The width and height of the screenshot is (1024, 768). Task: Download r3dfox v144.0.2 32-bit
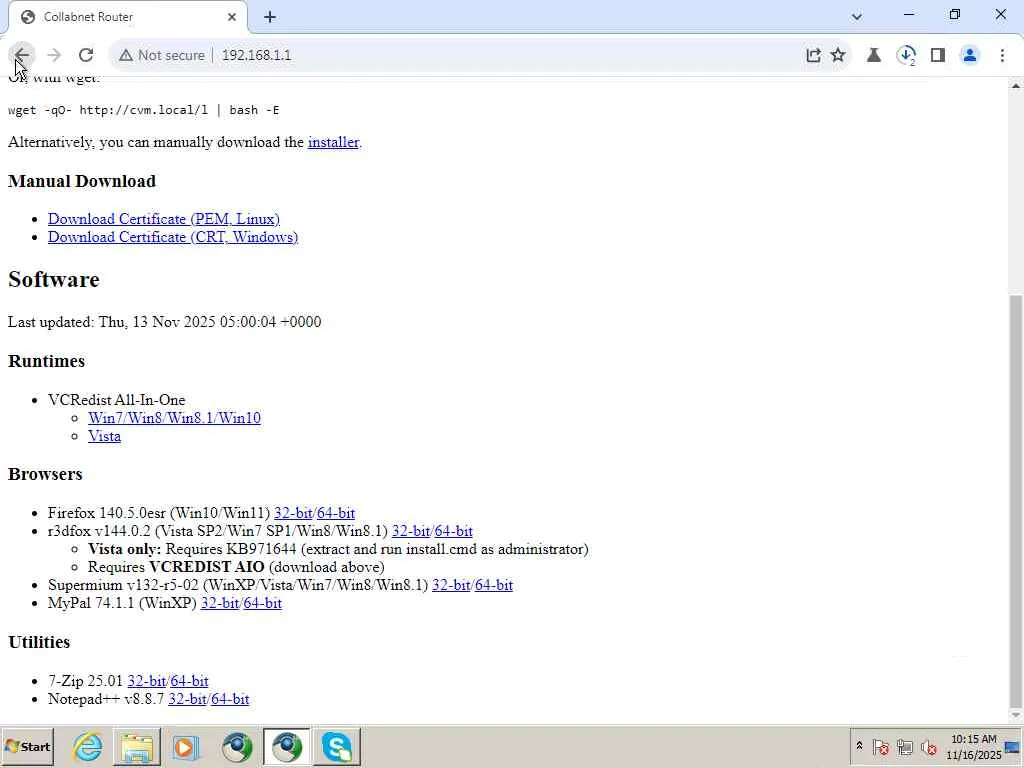point(411,532)
